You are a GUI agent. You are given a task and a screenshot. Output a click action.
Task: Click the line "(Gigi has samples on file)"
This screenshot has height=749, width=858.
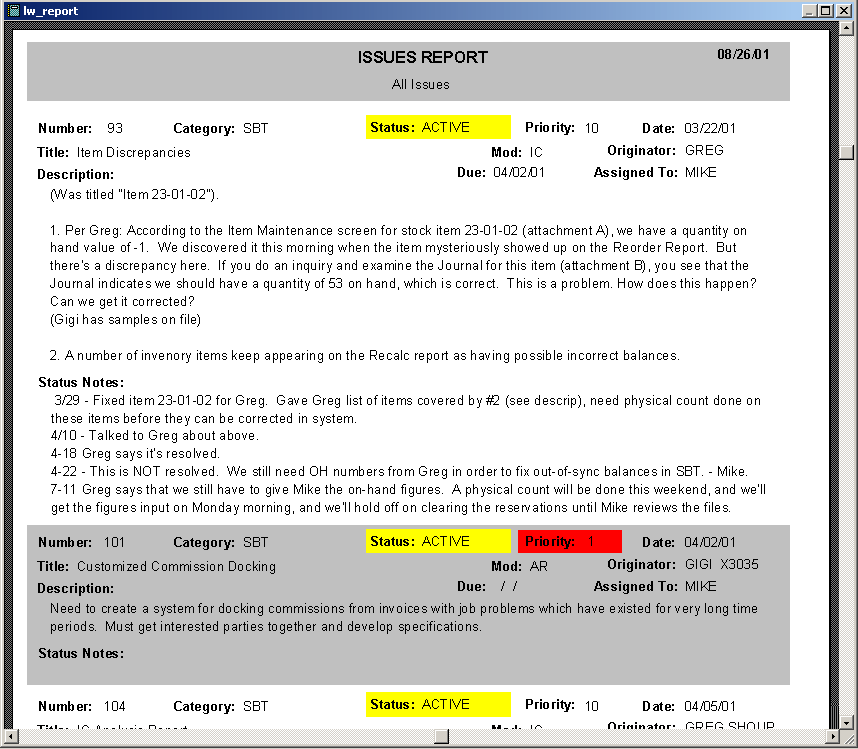(x=125, y=320)
